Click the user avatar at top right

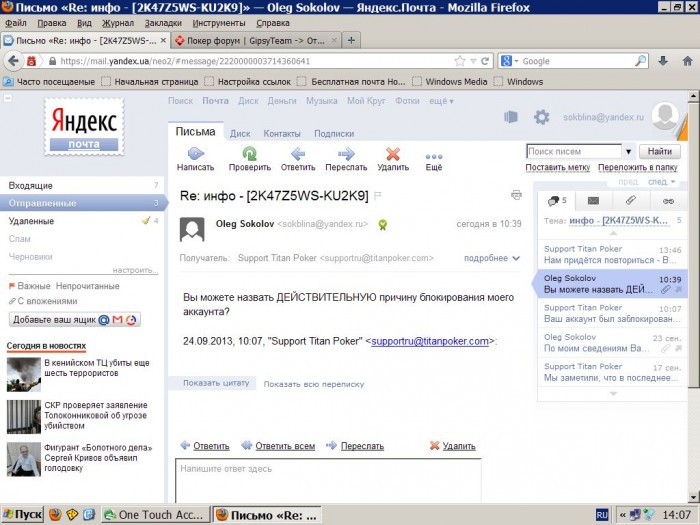665,116
